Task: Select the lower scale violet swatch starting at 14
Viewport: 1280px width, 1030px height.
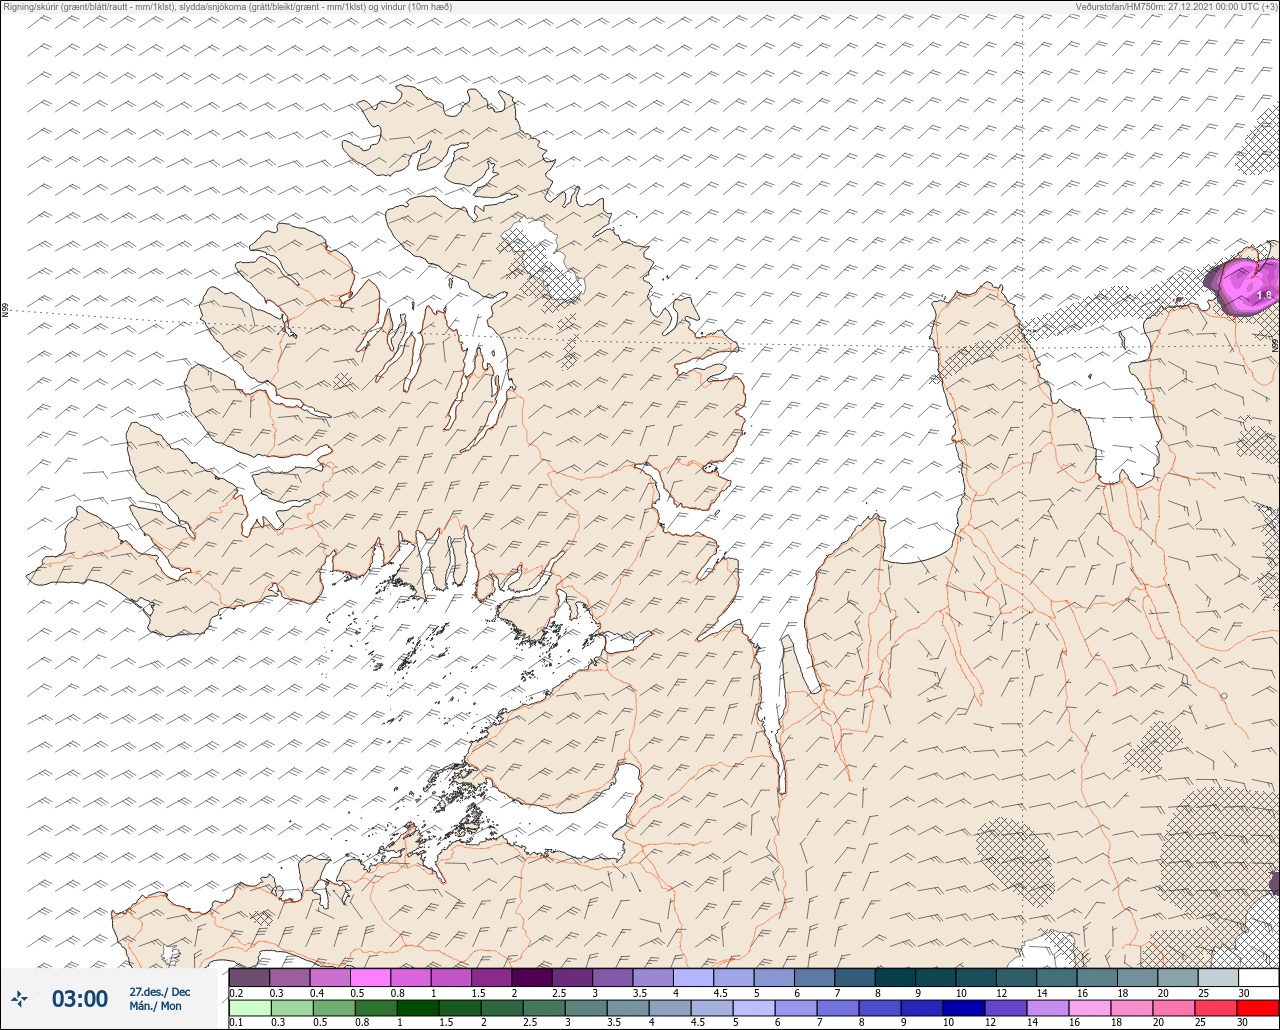Action: click(x=1048, y=1008)
